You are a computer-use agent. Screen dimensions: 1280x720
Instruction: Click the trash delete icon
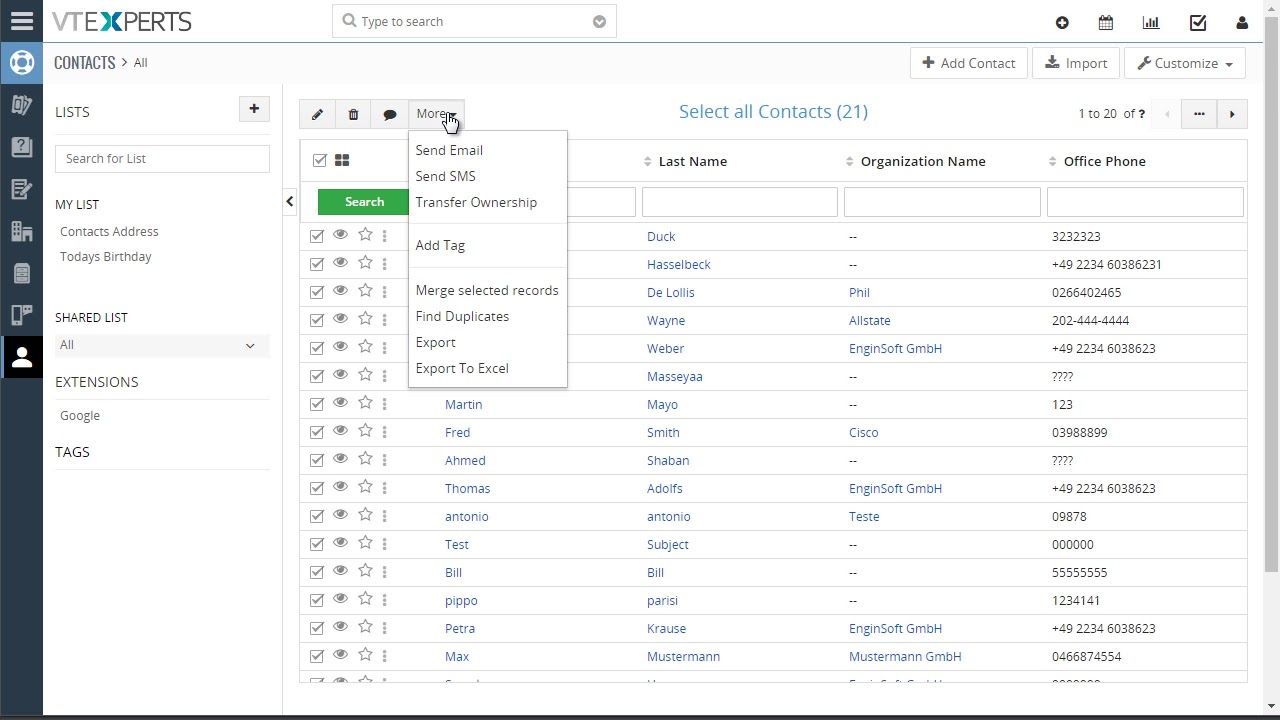353,115
